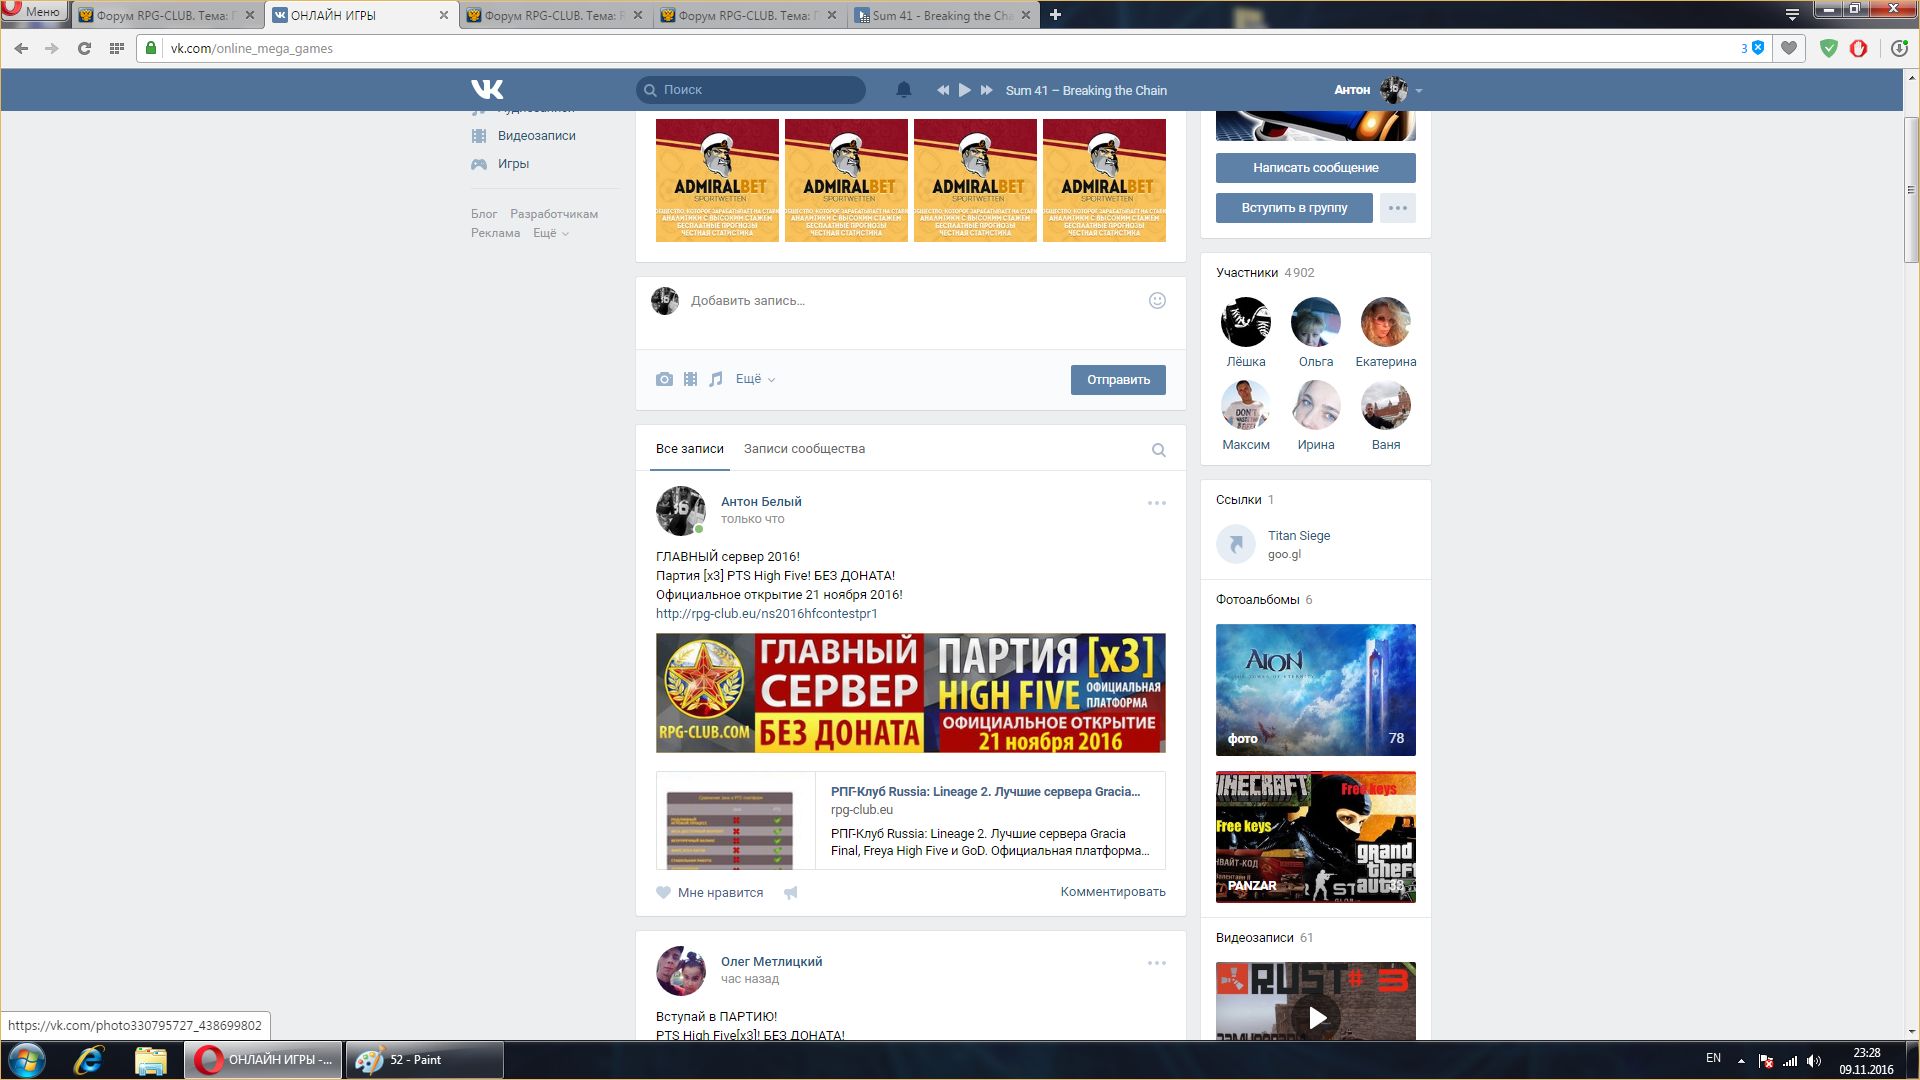Click the Поиск search field
The height and width of the screenshot is (1080, 1920).
760,90
